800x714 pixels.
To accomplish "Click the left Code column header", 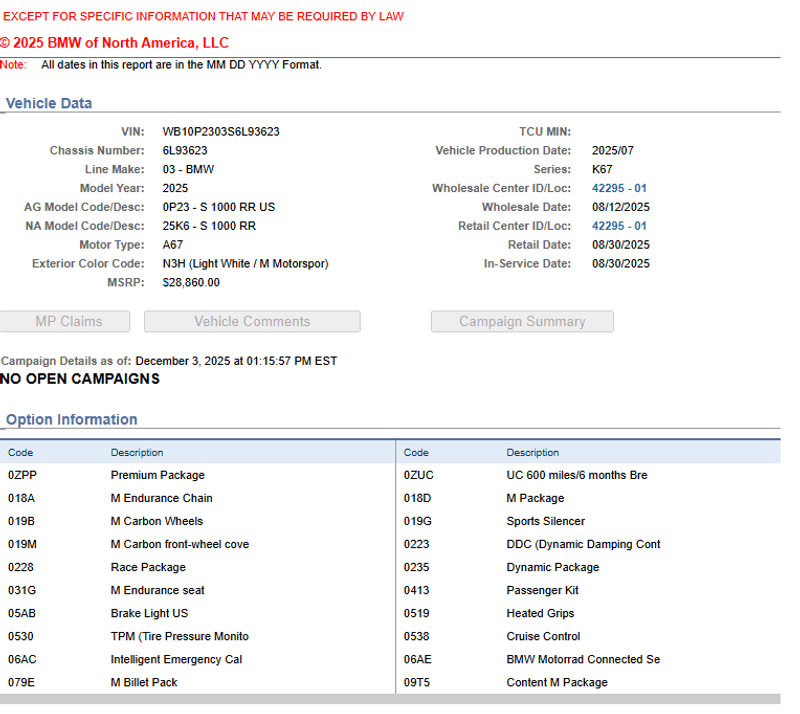I will (21, 452).
